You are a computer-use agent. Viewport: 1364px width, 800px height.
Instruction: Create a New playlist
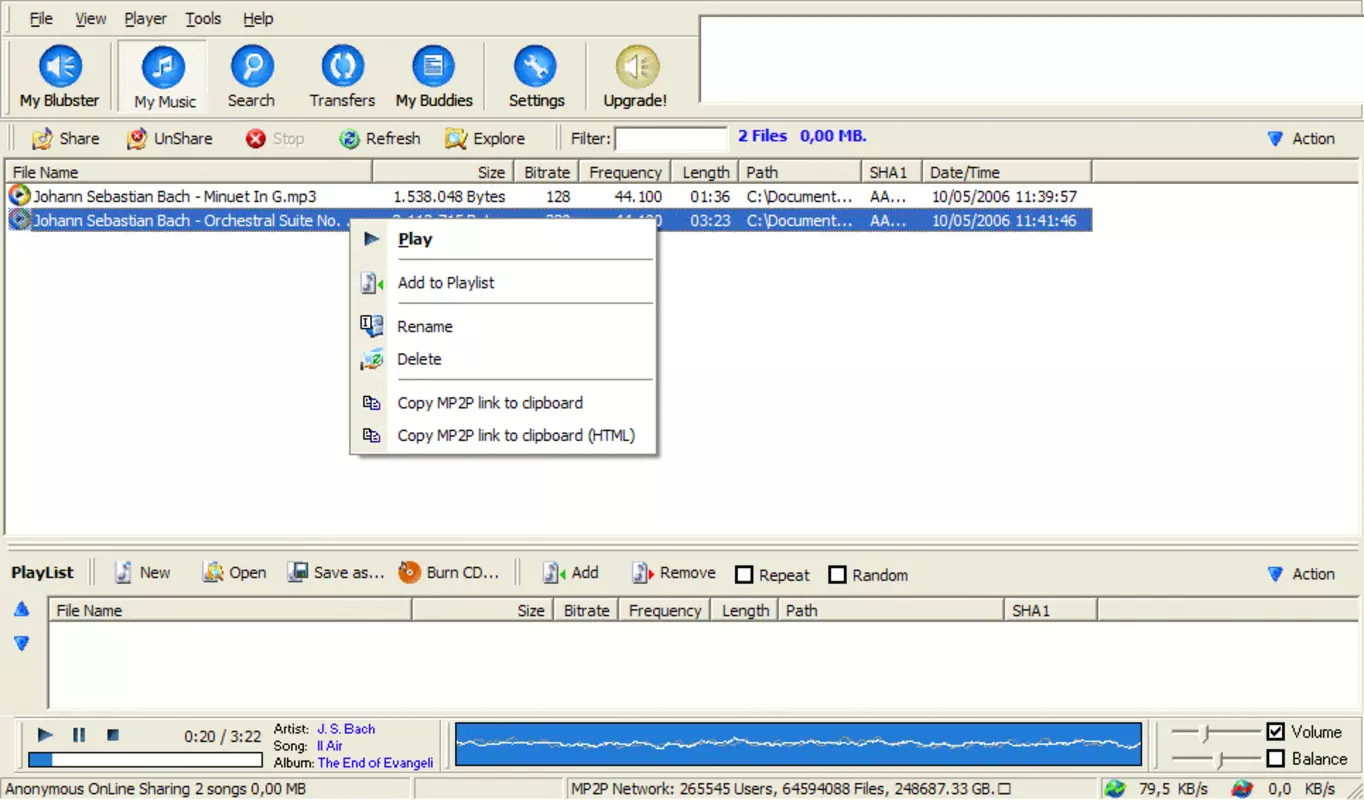click(142, 573)
